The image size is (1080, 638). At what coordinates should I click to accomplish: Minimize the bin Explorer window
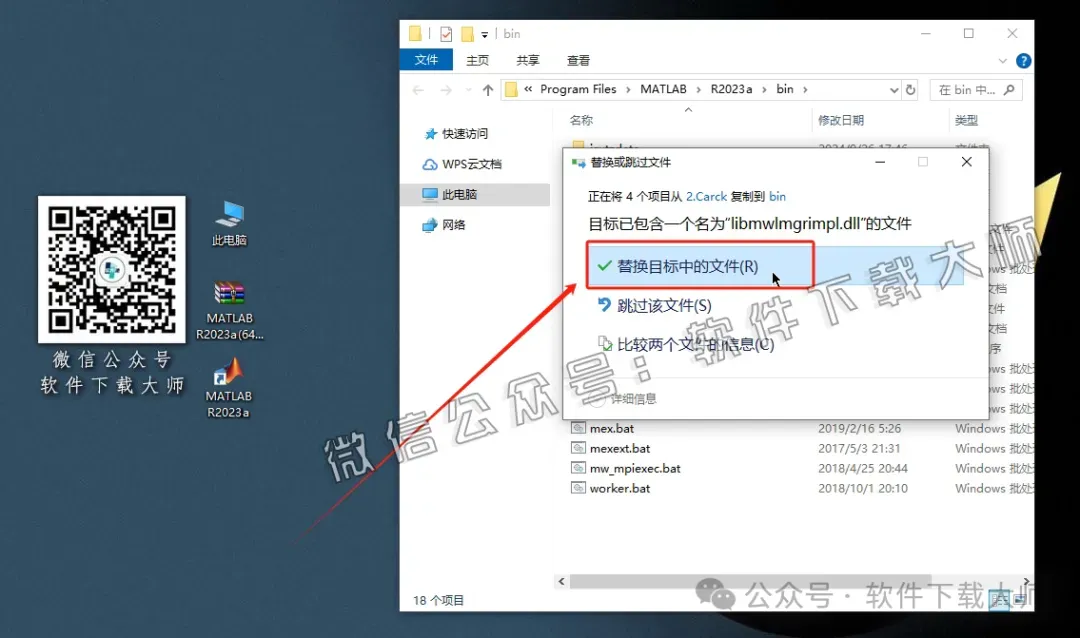coord(926,34)
